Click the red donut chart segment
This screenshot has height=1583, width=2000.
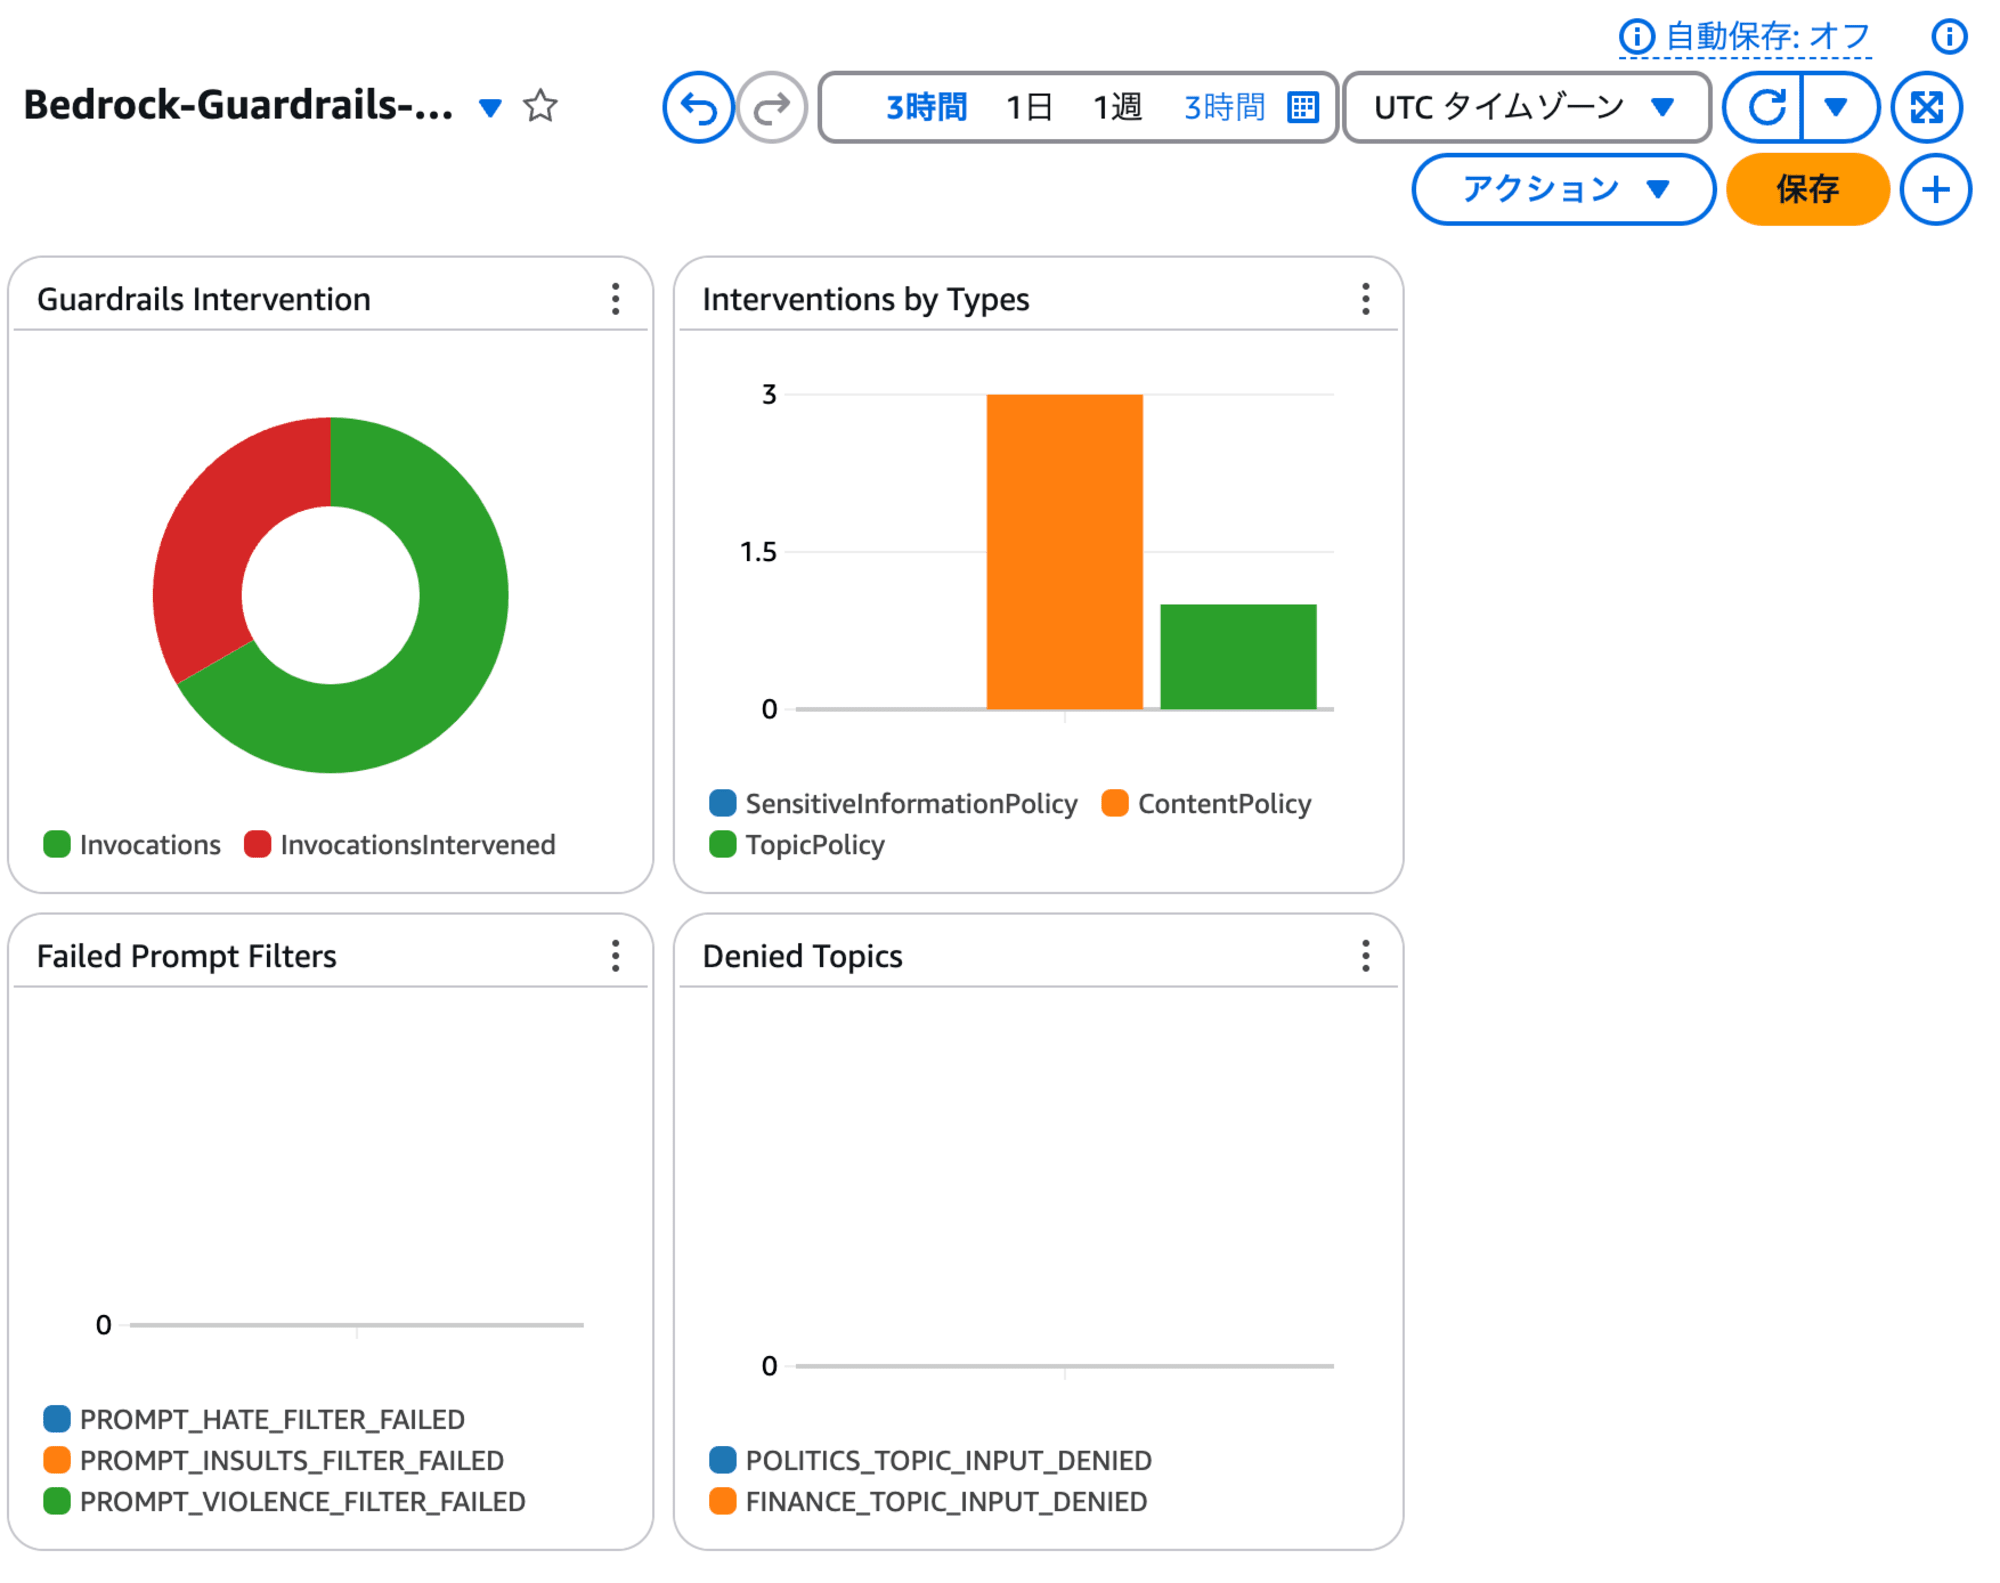(x=215, y=530)
